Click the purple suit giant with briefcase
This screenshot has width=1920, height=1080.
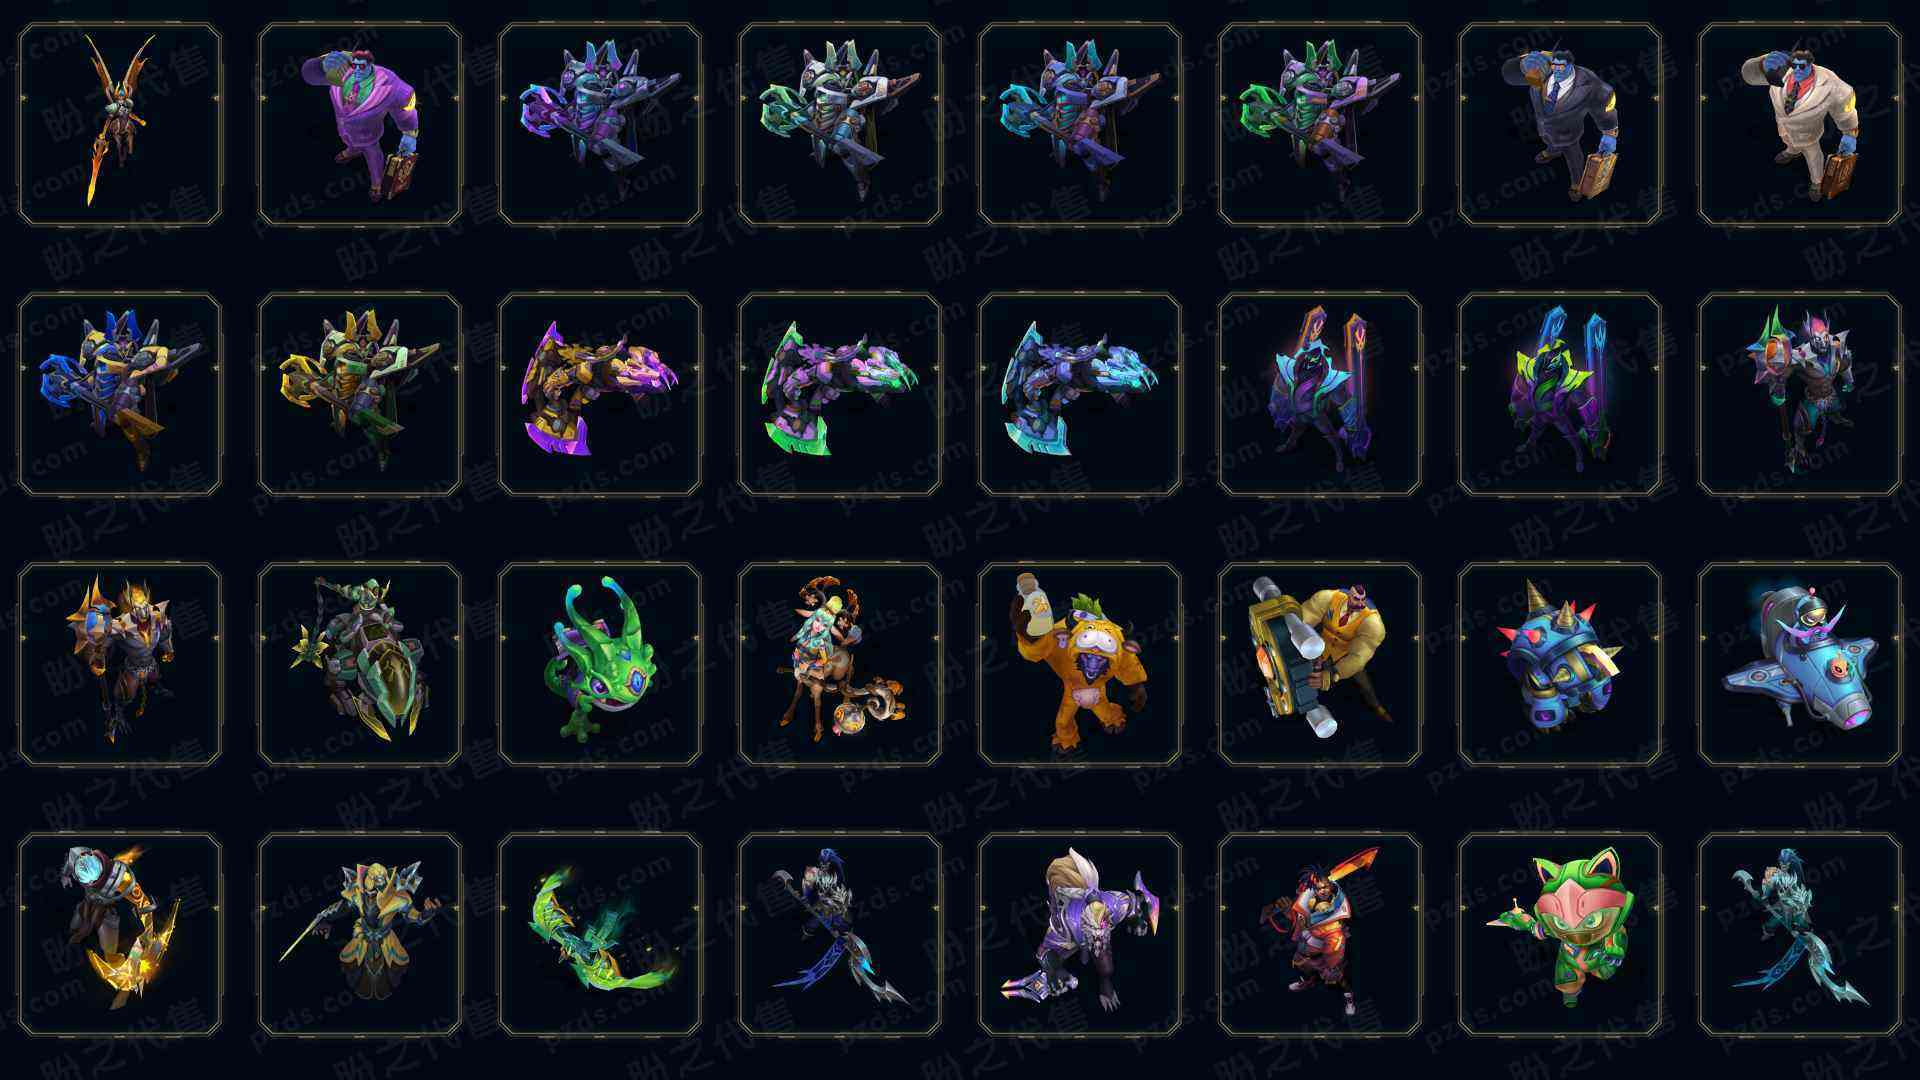click(x=360, y=124)
